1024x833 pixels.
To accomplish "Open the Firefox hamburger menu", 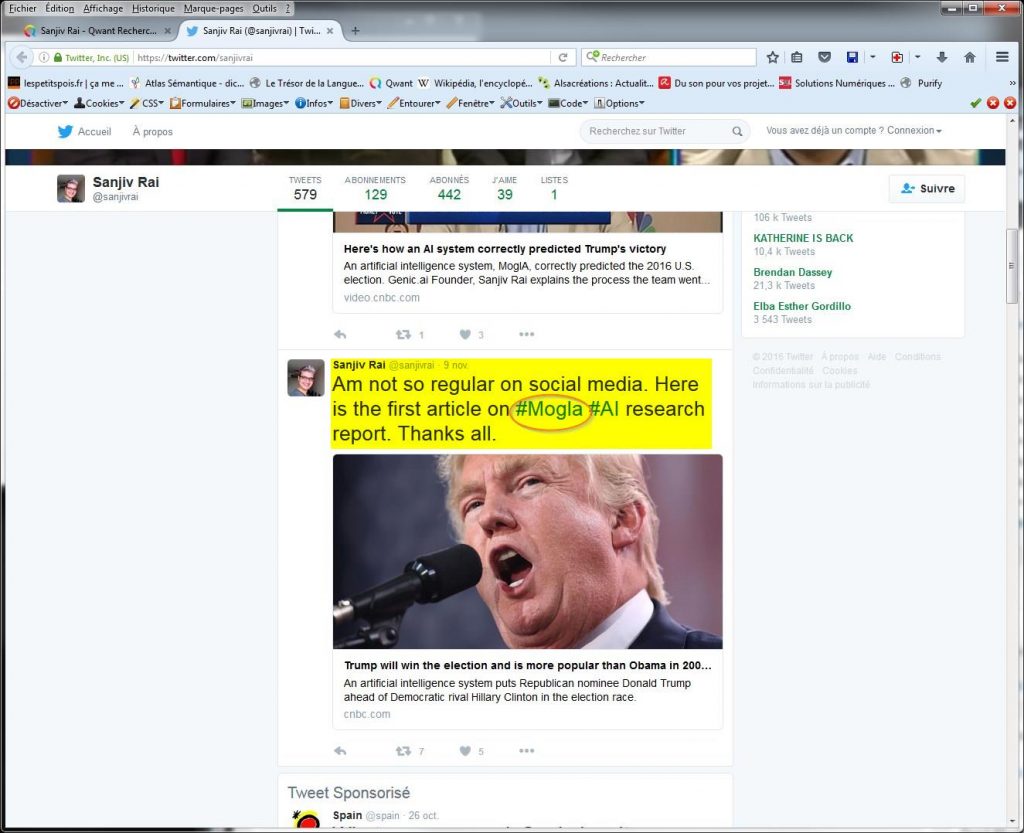I will 1002,57.
